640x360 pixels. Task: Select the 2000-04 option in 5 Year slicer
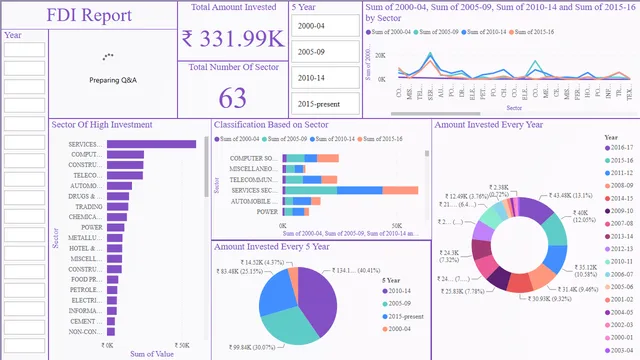tap(325, 26)
